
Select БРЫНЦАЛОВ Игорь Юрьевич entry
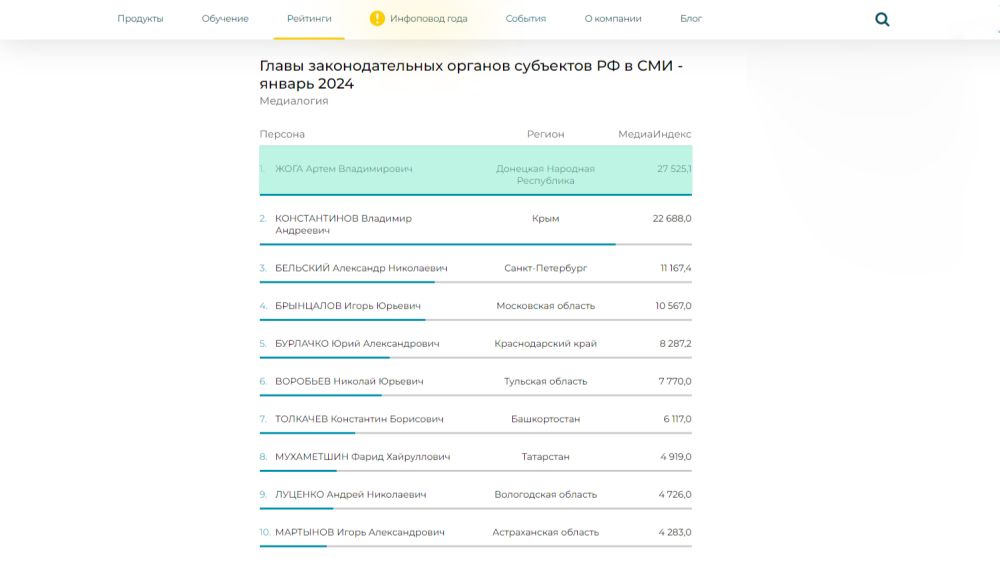point(348,306)
